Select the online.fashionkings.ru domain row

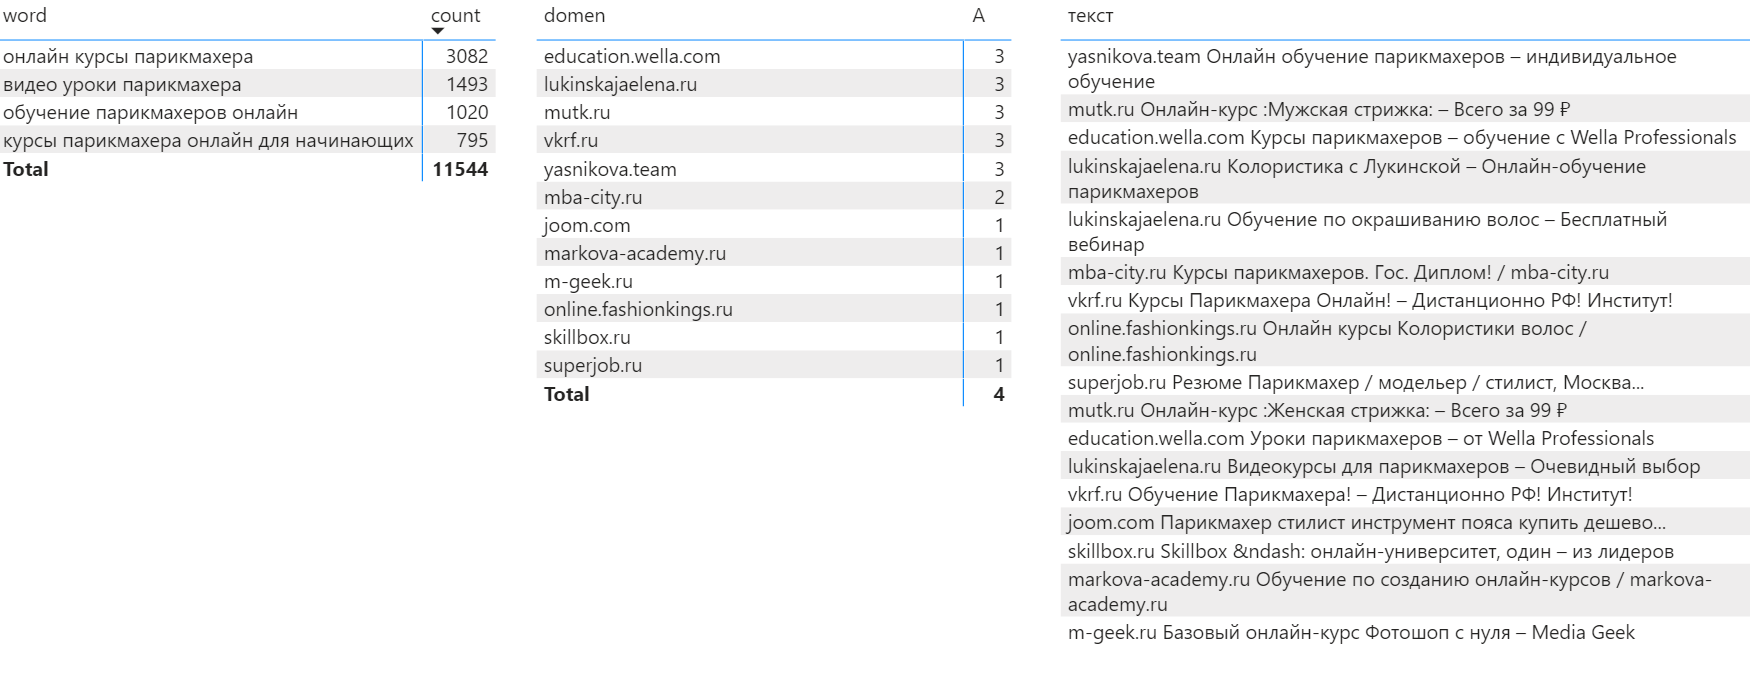[x=638, y=310]
